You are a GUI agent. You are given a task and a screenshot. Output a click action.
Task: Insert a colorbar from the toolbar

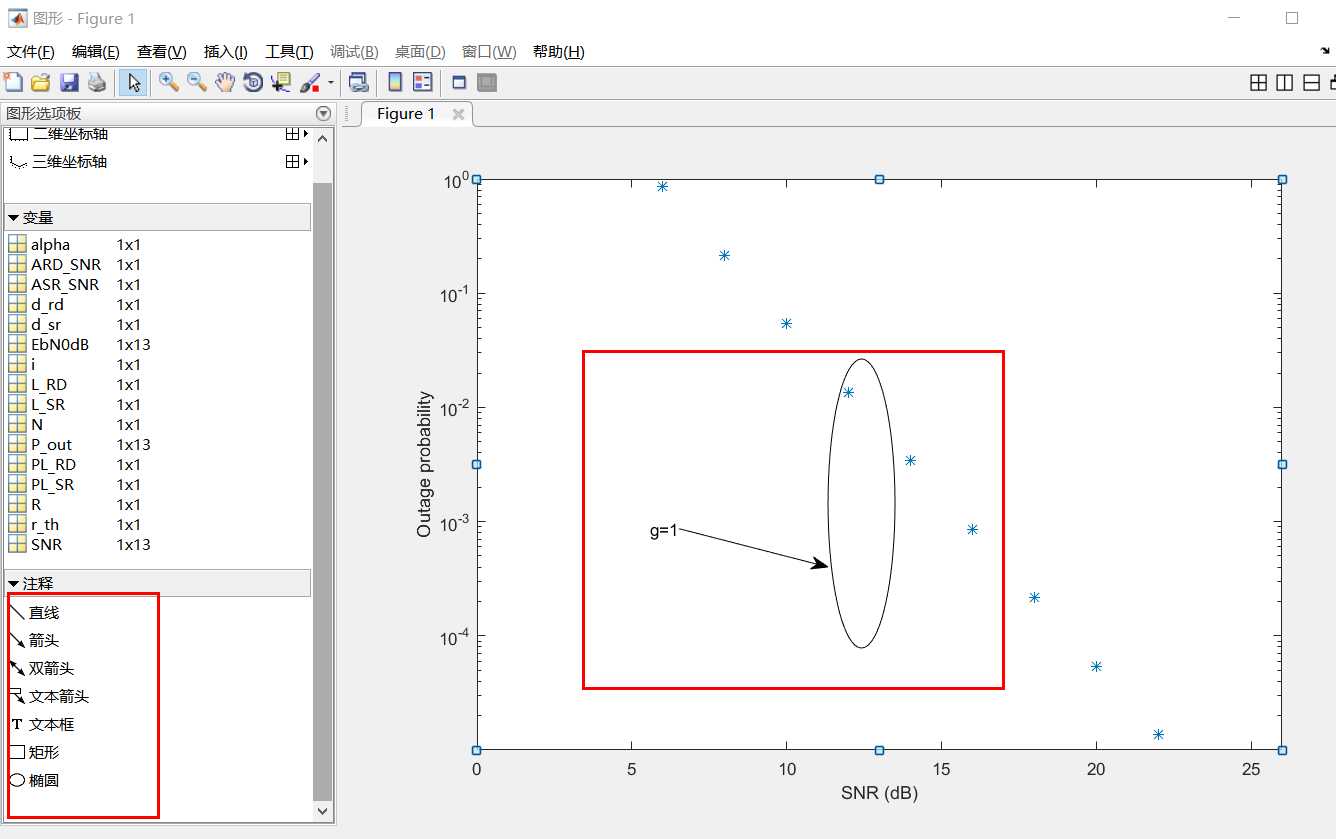395,83
